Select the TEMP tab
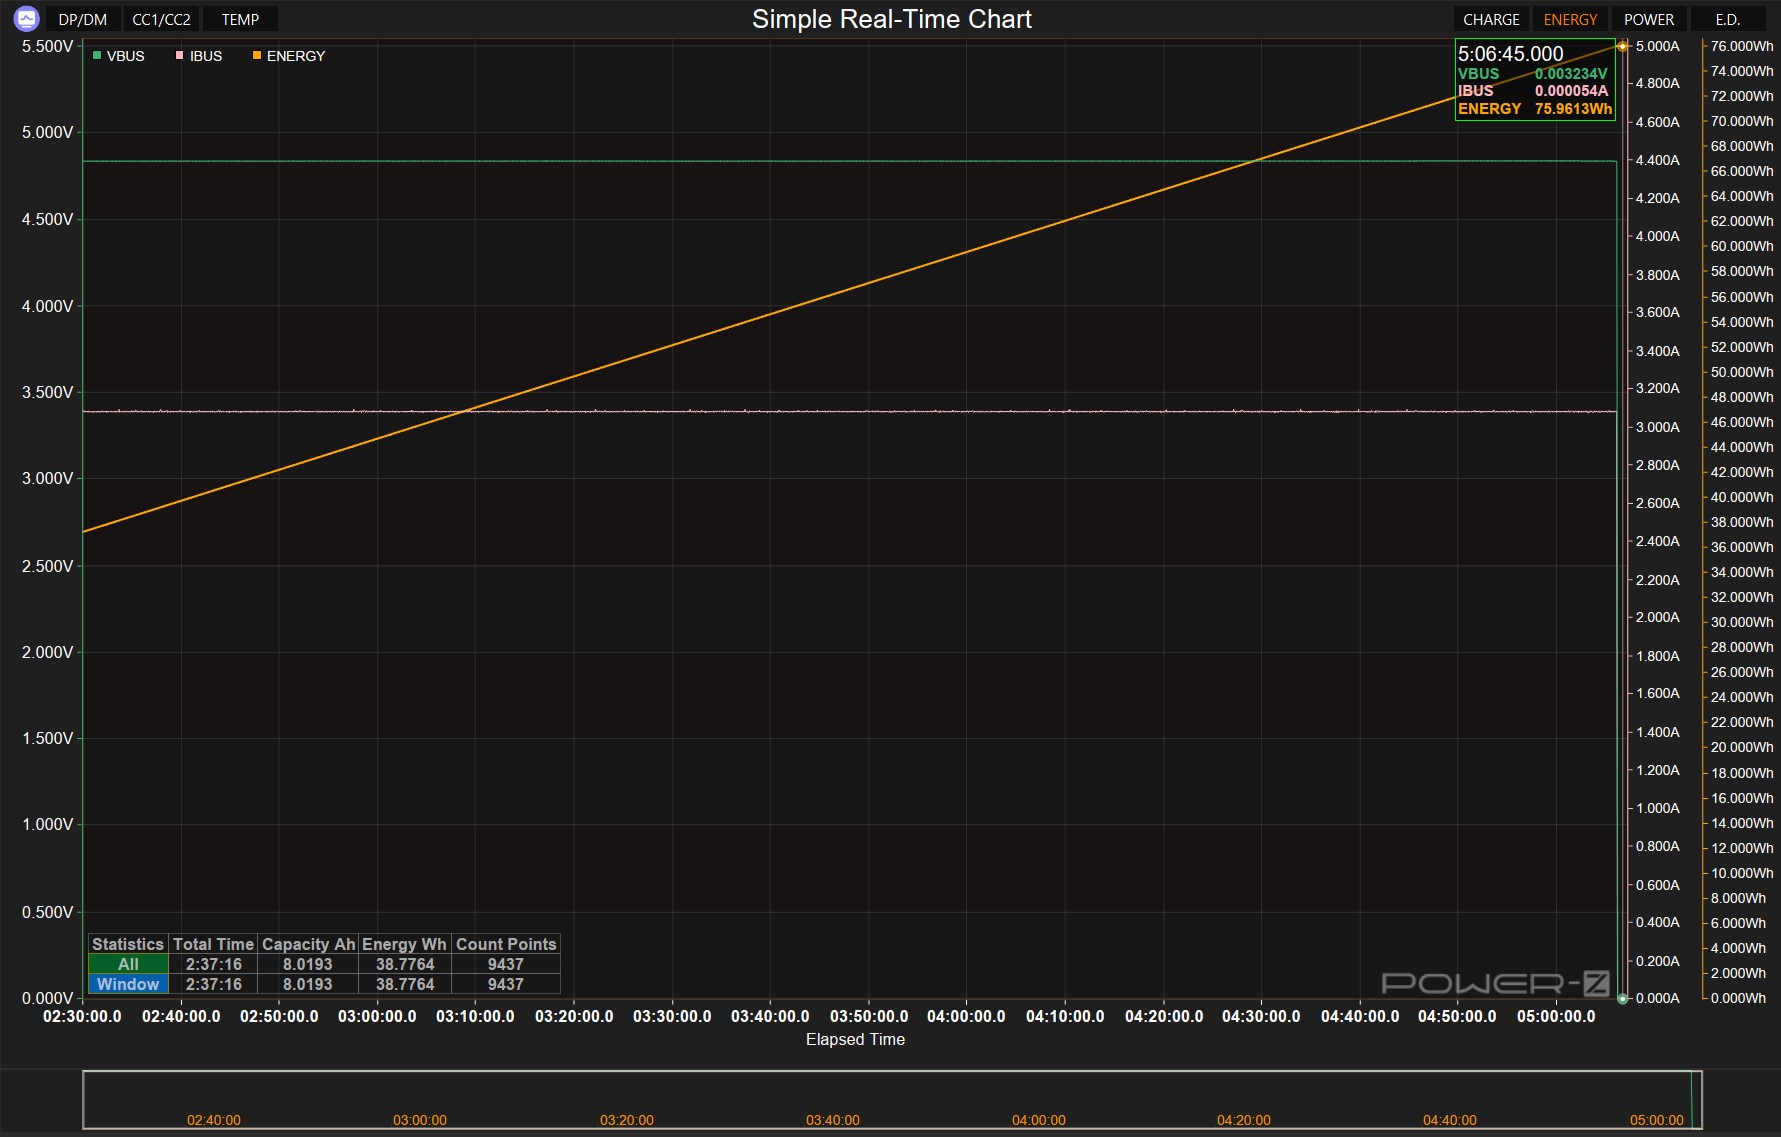1781x1137 pixels. (x=240, y=19)
